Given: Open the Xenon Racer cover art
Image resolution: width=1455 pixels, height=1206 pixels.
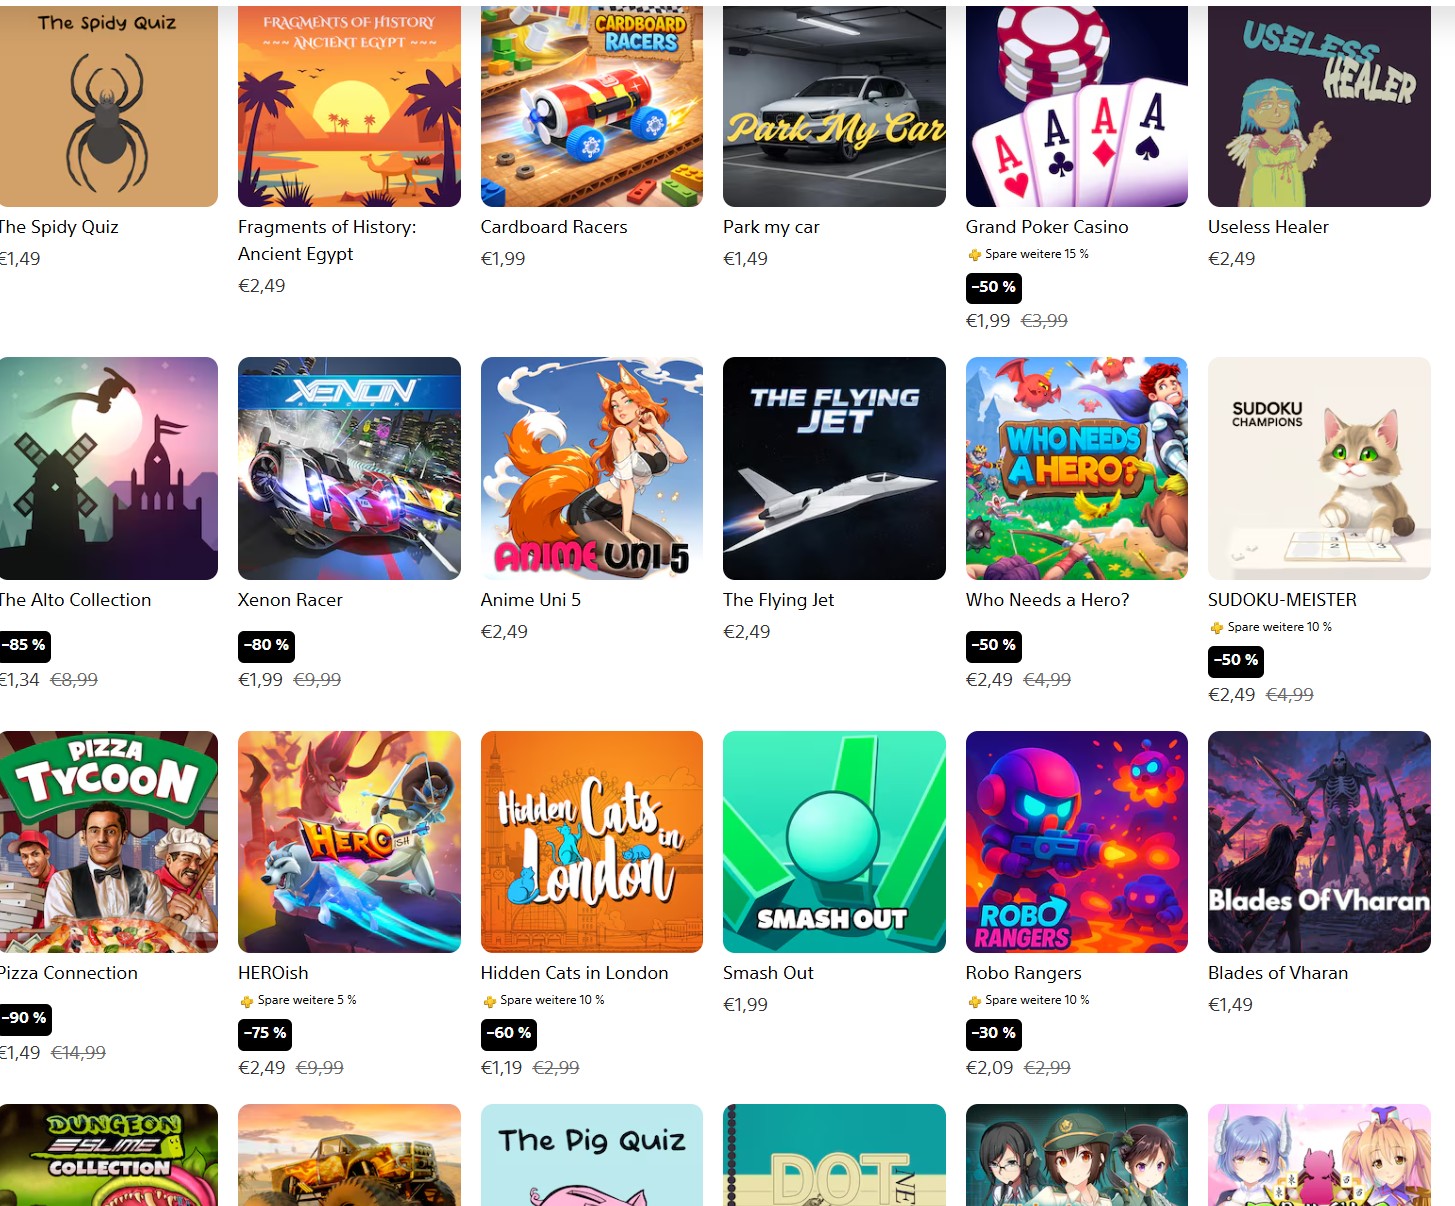Looking at the screenshot, I should (x=349, y=468).
